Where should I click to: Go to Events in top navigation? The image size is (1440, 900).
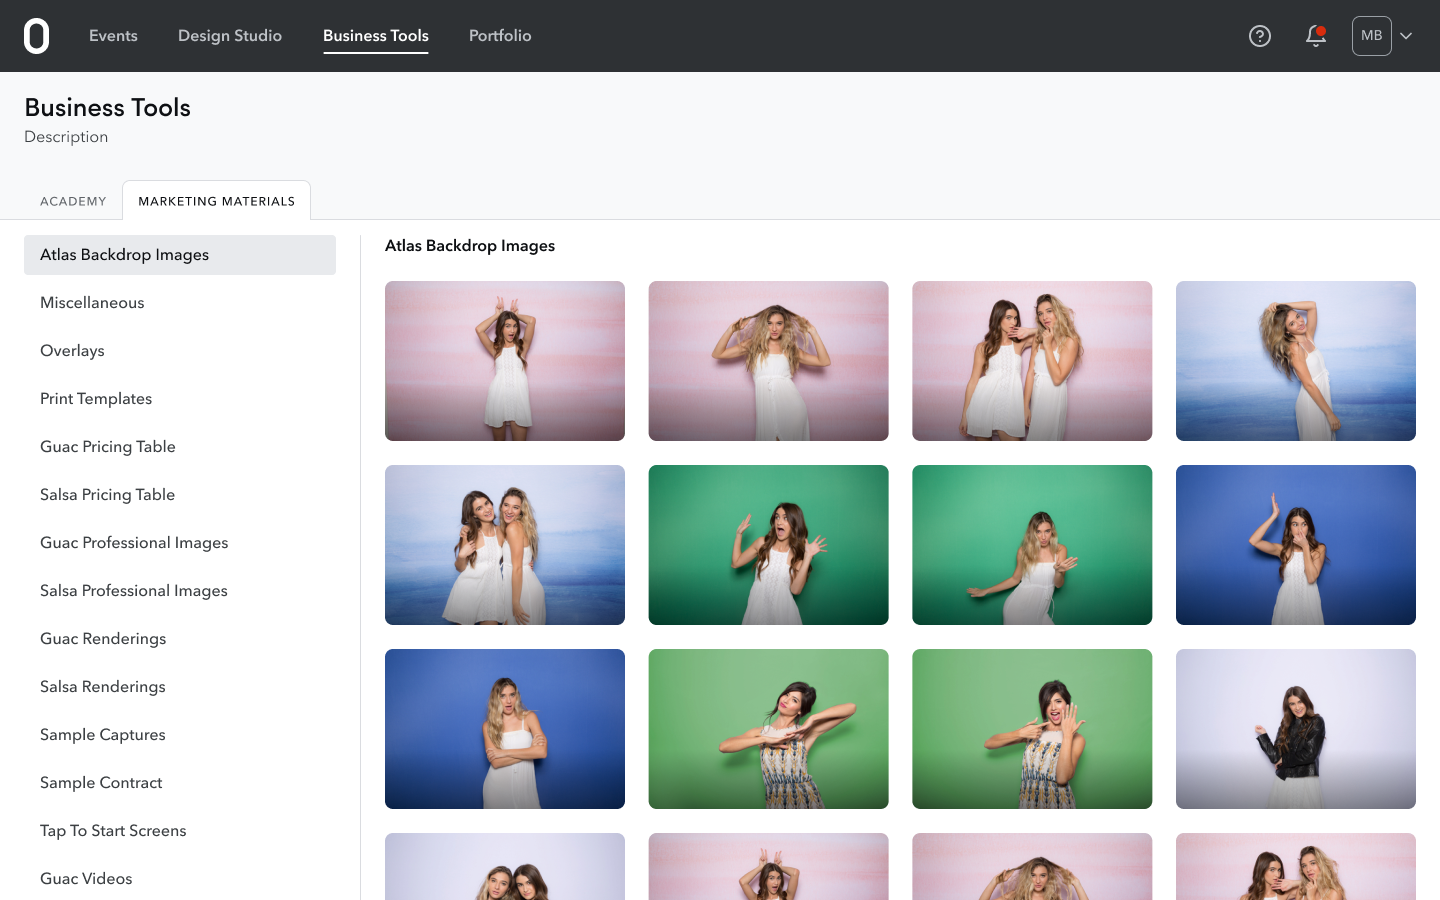pos(113,36)
